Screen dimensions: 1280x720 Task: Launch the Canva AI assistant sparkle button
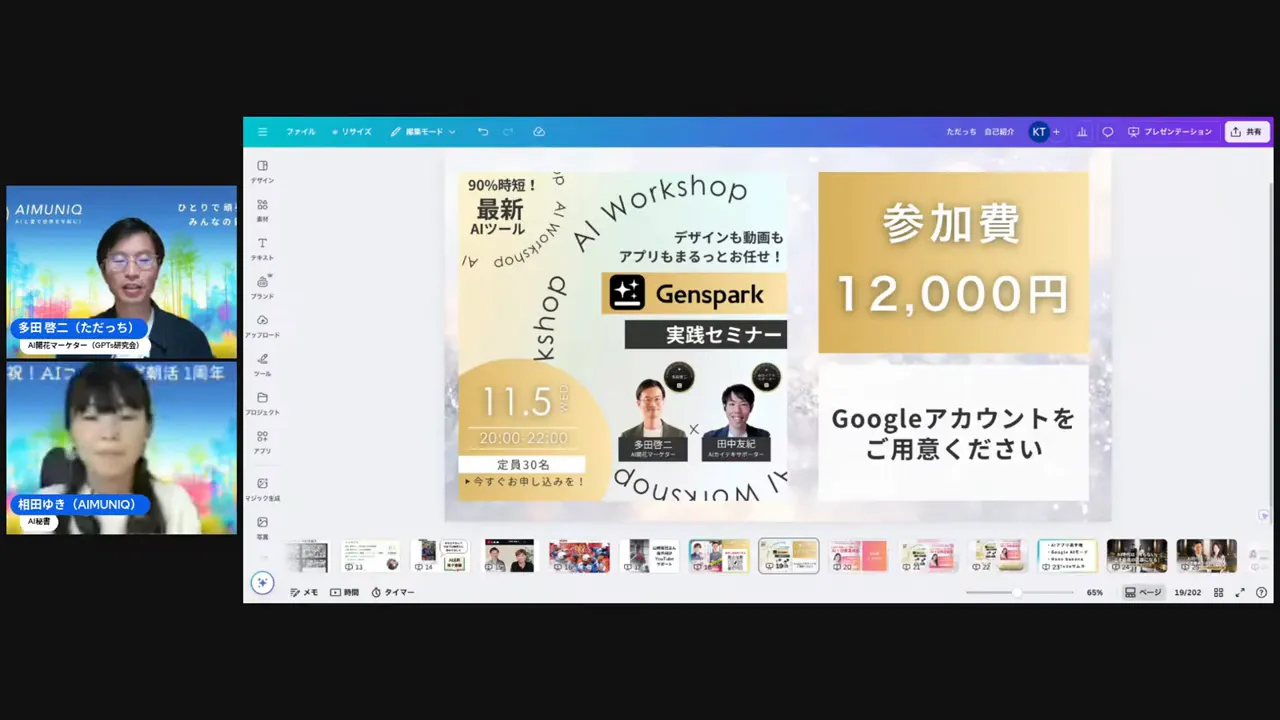tap(262, 583)
